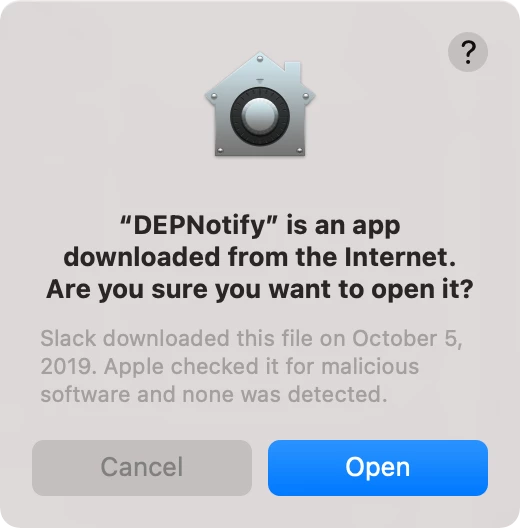The width and height of the screenshot is (520, 528).
Task: Click the word "Slack" in the description
Action: [68, 338]
